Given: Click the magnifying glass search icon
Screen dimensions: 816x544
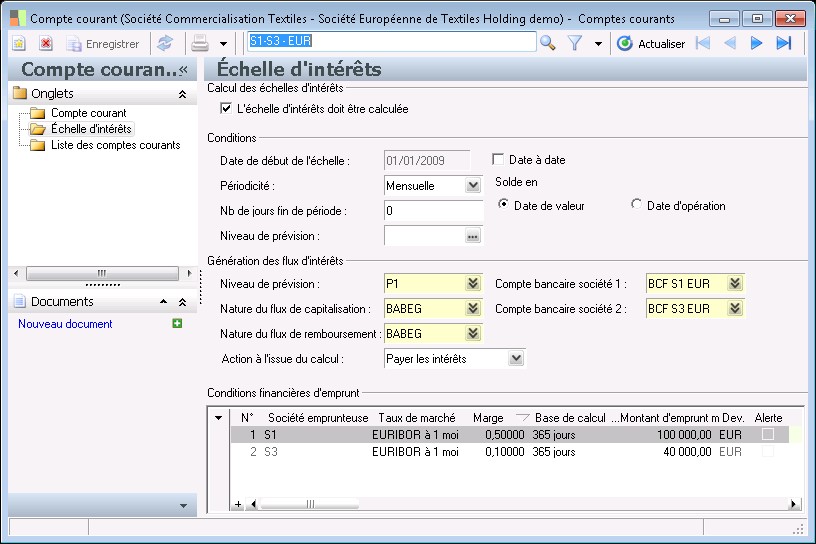Looking at the screenshot, I should point(547,43).
